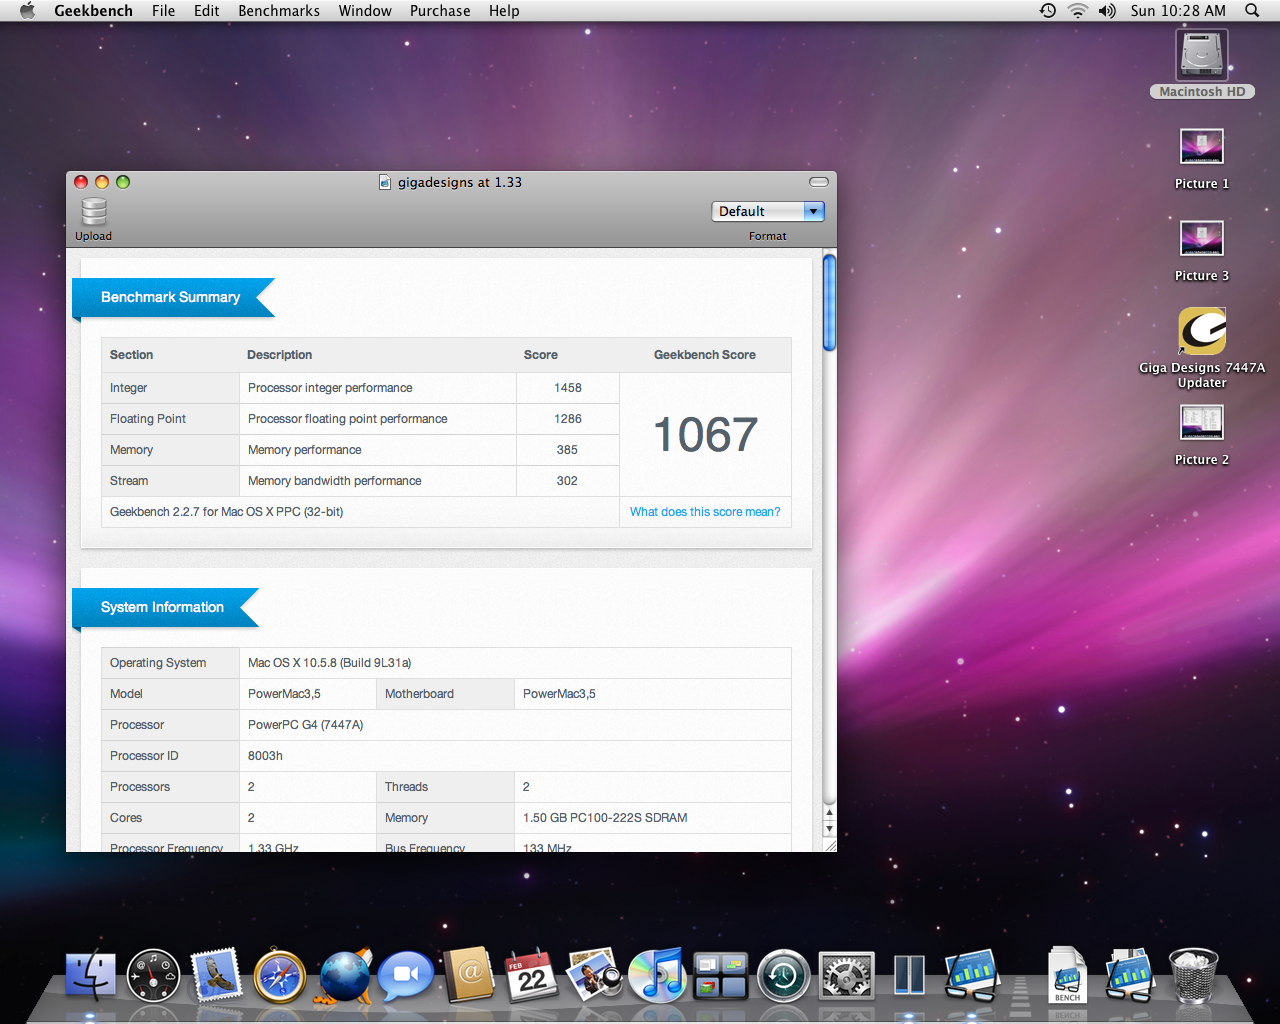Open the globe browser icon next to Safari
Image resolution: width=1280 pixels, height=1024 pixels.
point(345,975)
